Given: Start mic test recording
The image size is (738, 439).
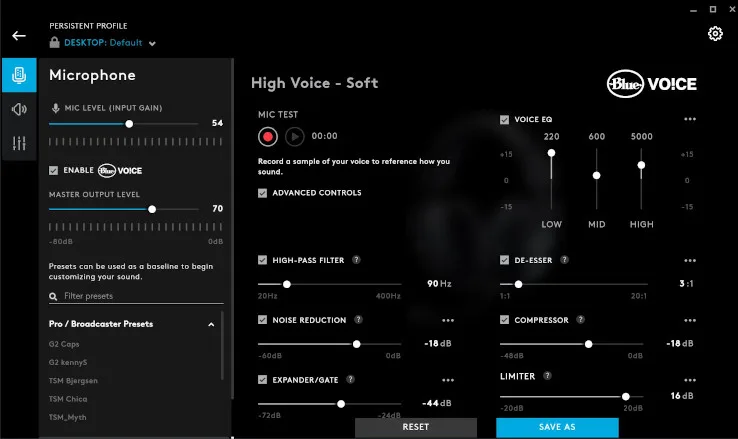Looking at the screenshot, I should click(x=267, y=136).
